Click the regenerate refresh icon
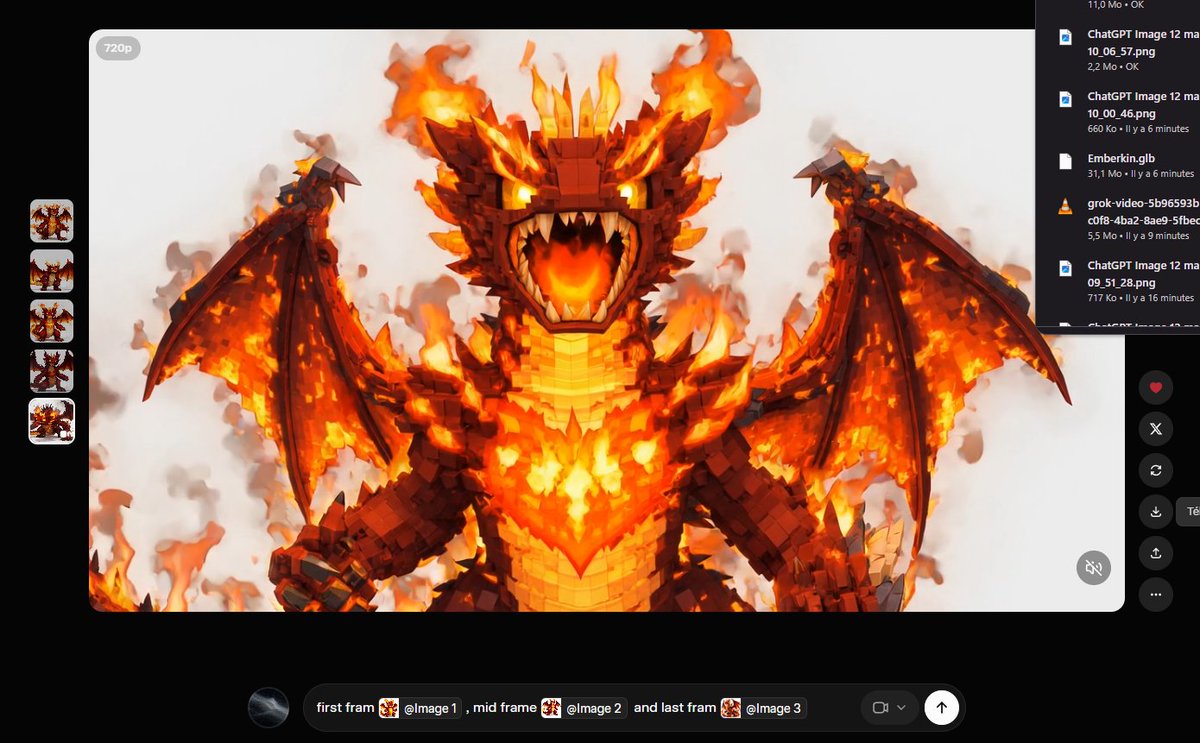 (x=1156, y=470)
